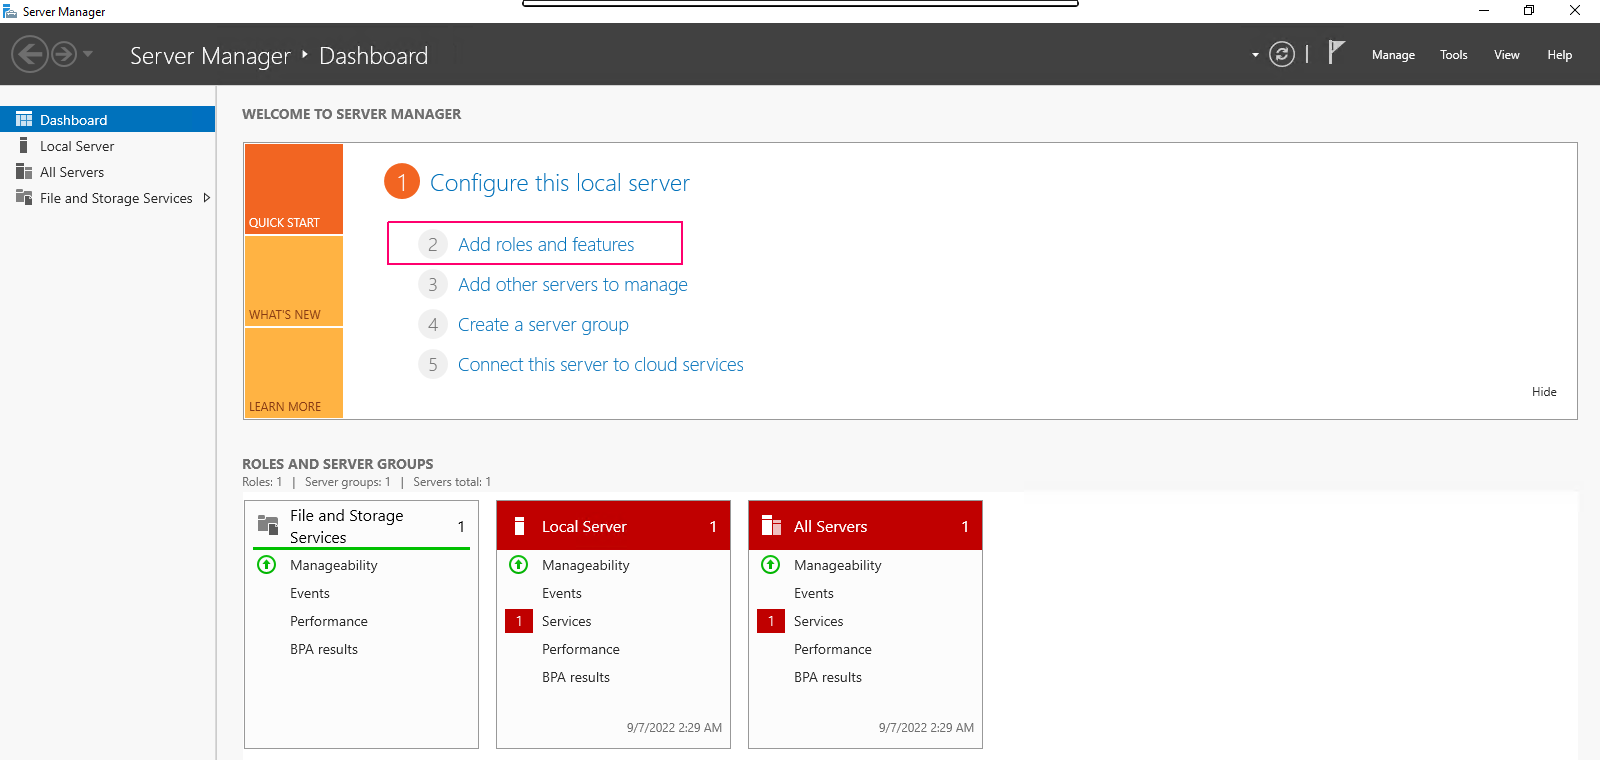Open Performance in File and Storage Services tile

tap(329, 621)
